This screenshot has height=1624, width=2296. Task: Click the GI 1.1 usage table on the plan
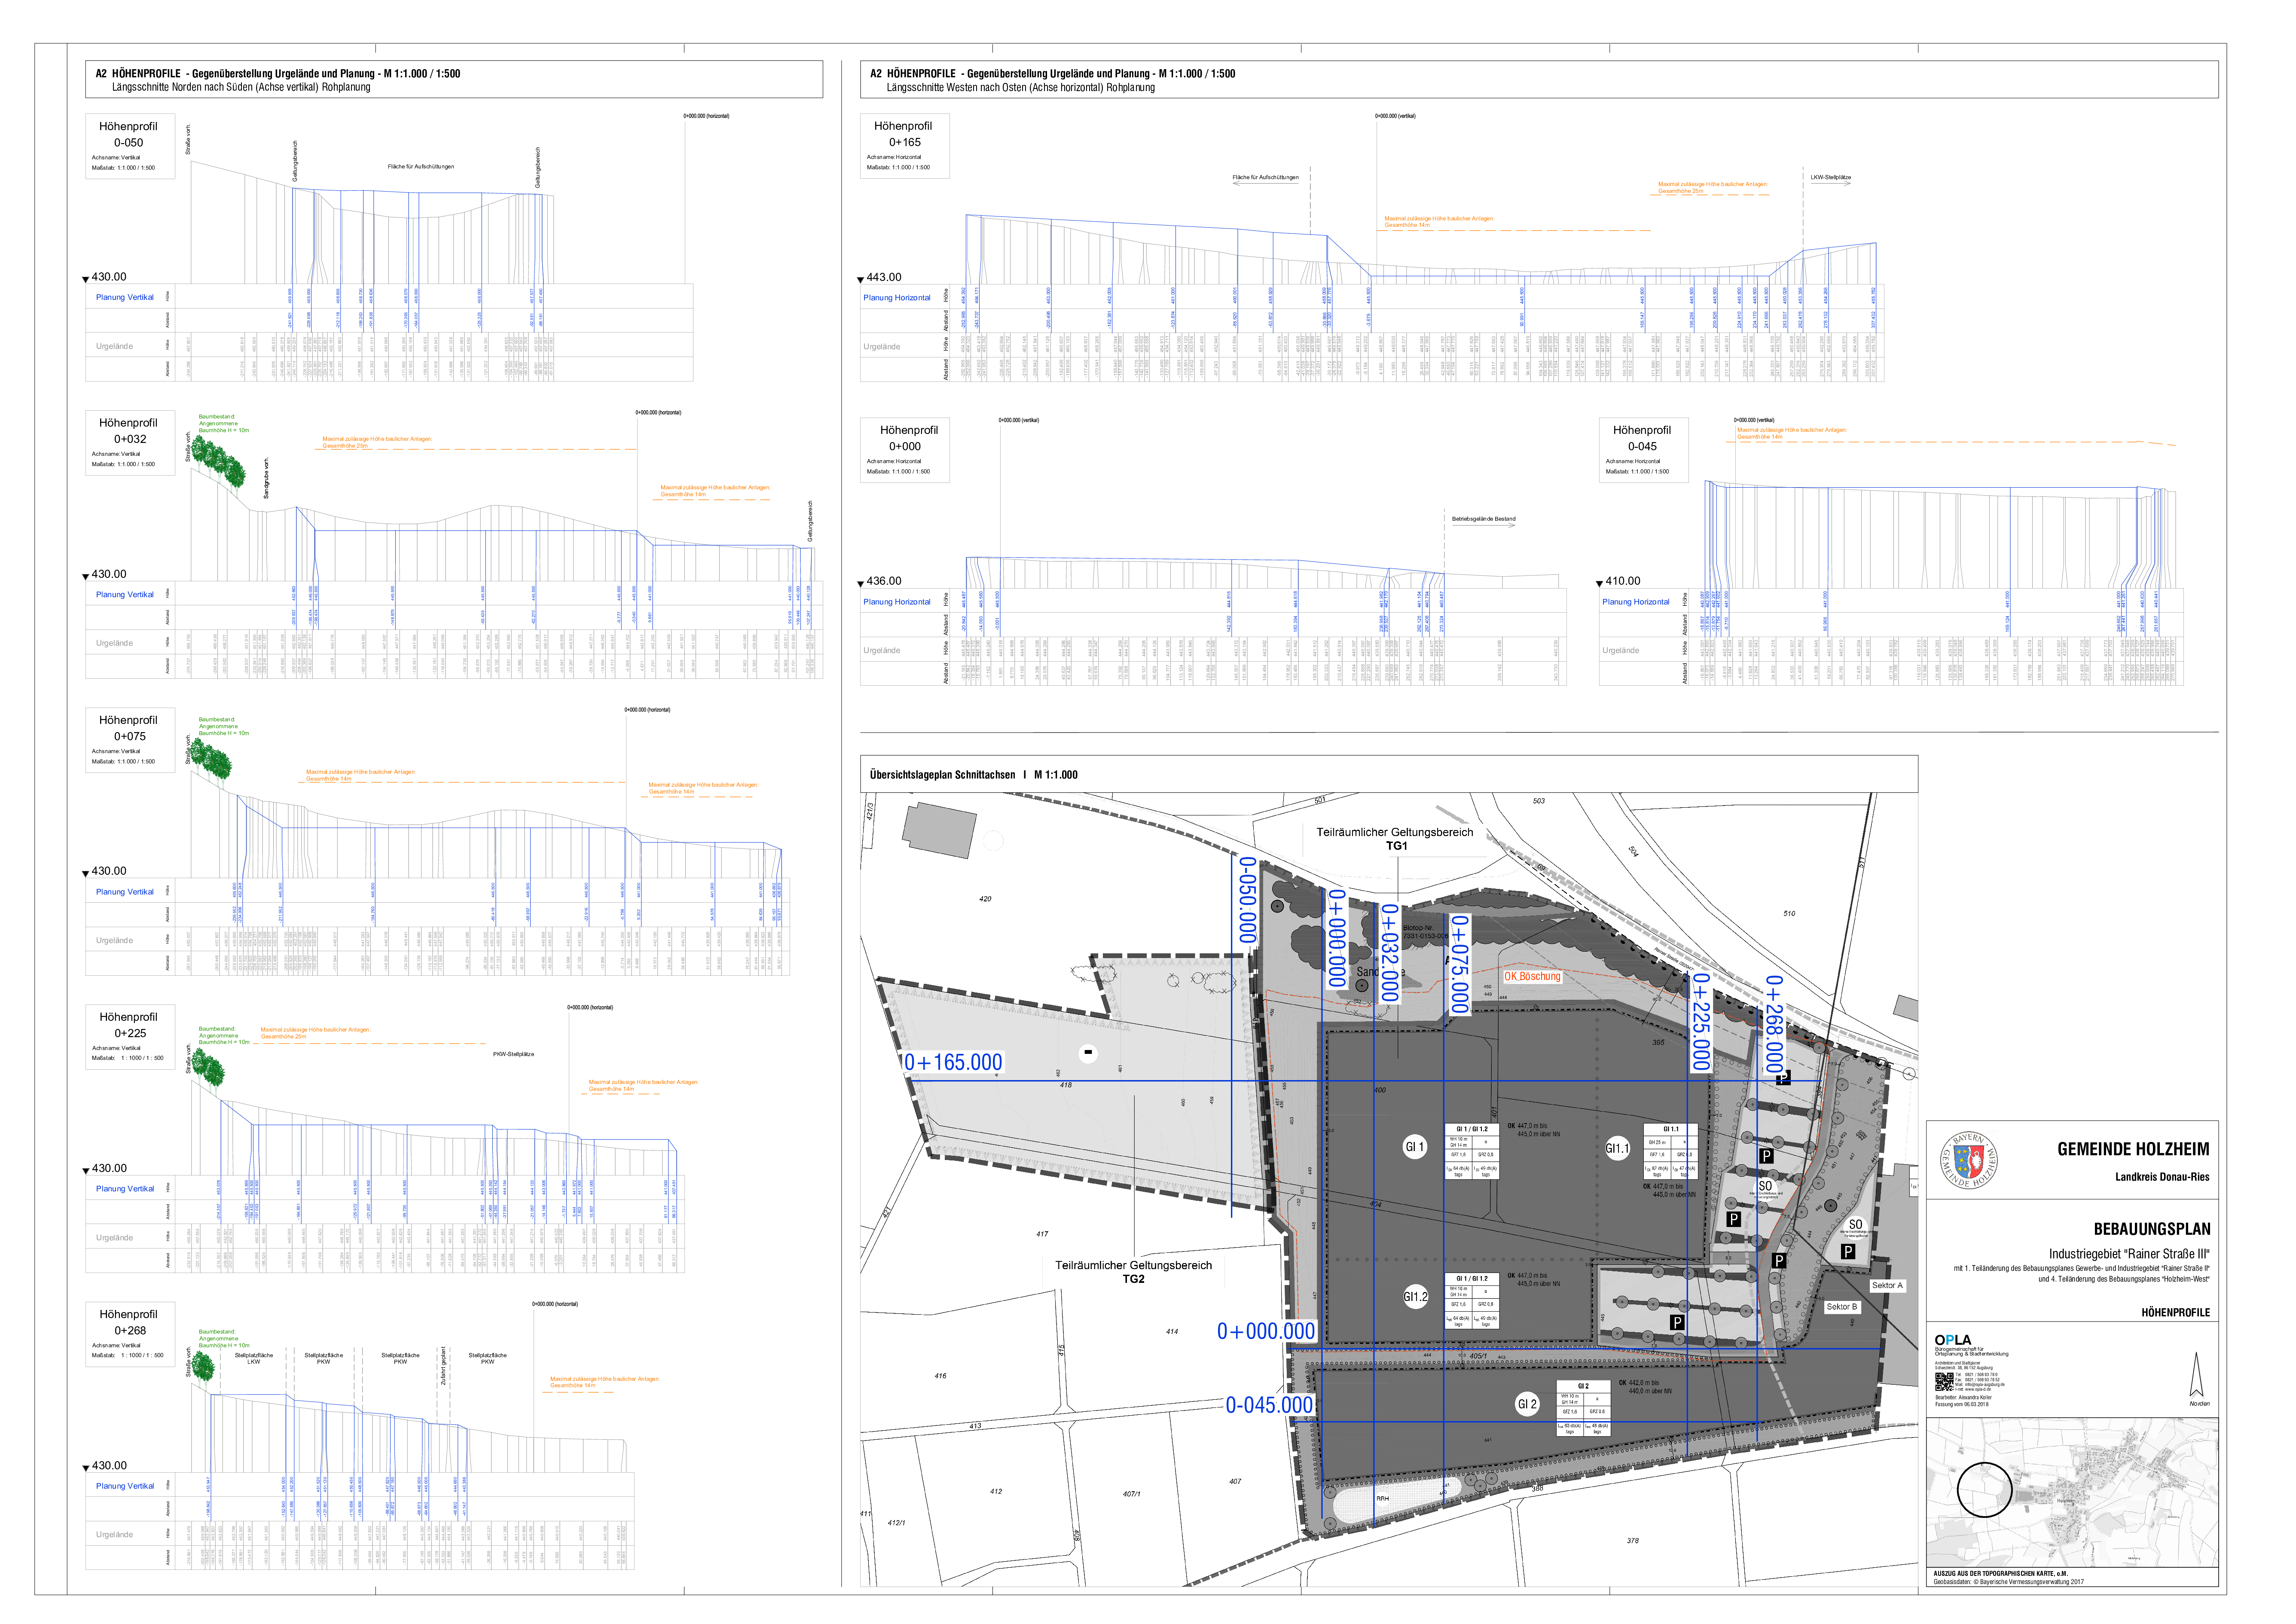click(1671, 1152)
